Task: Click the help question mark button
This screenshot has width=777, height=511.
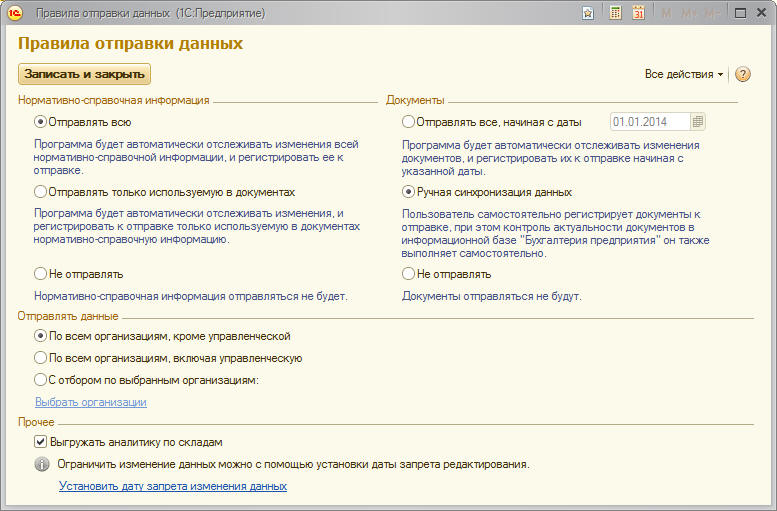Action: pyautogui.click(x=742, y=74)
